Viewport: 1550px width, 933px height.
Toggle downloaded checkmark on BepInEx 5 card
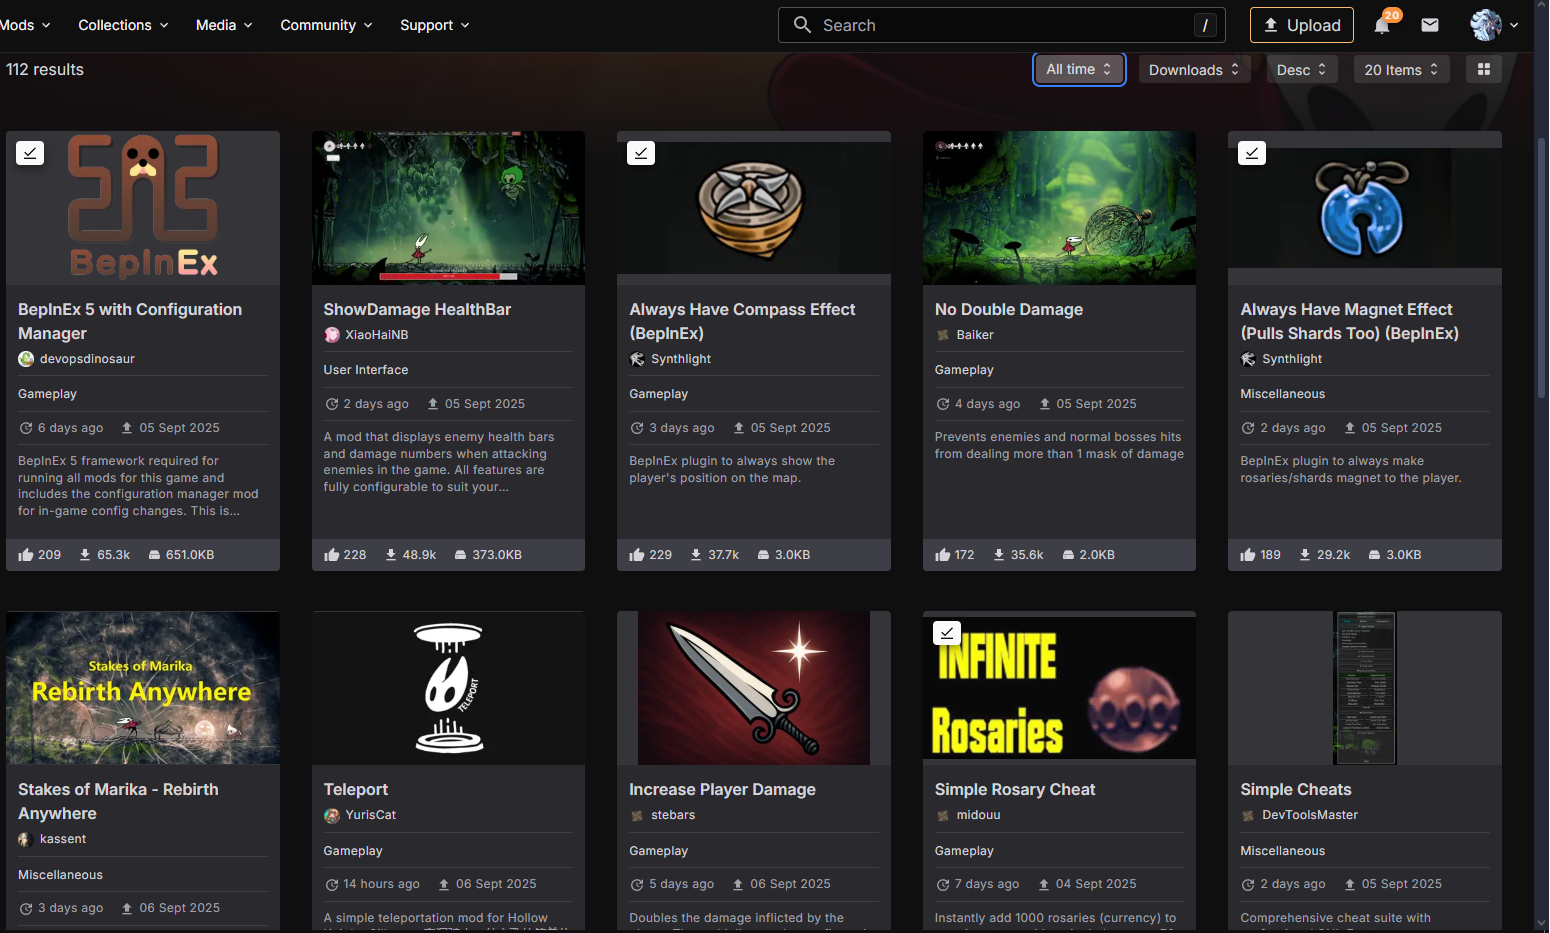pos(30,153)
